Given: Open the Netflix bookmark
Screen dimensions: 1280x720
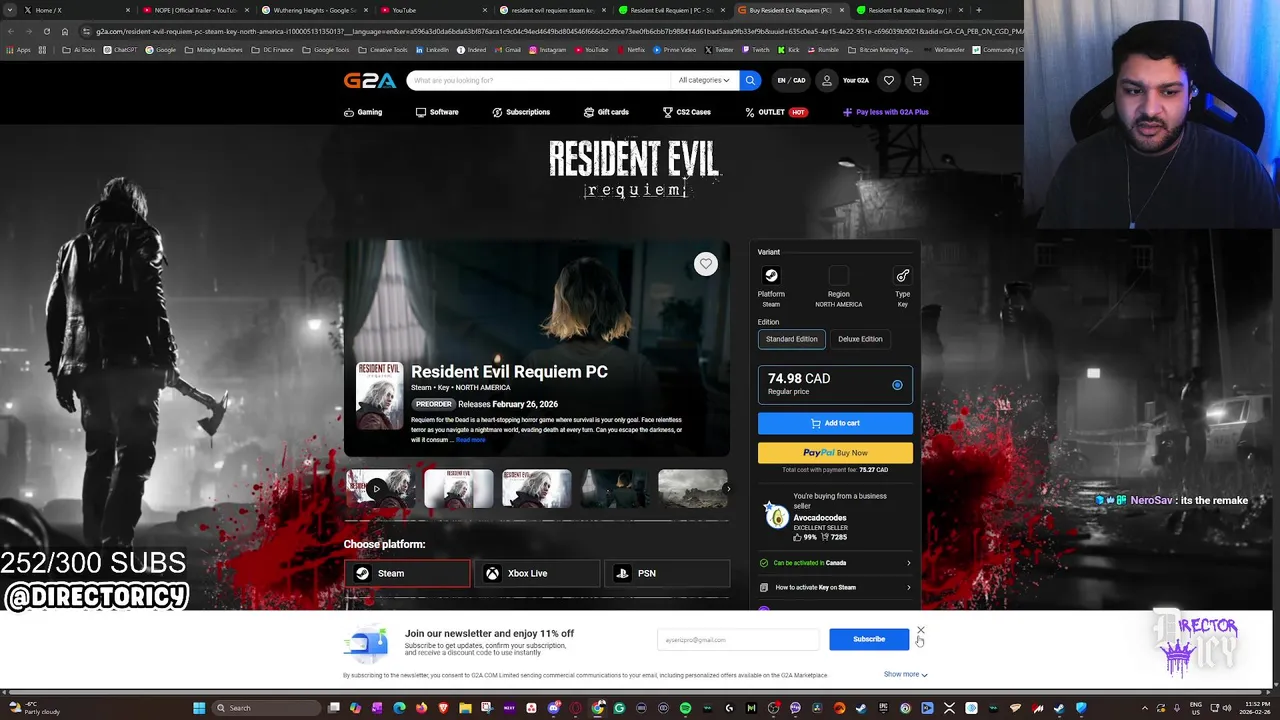Looking at the screenshot, I should tap(632, 50).
